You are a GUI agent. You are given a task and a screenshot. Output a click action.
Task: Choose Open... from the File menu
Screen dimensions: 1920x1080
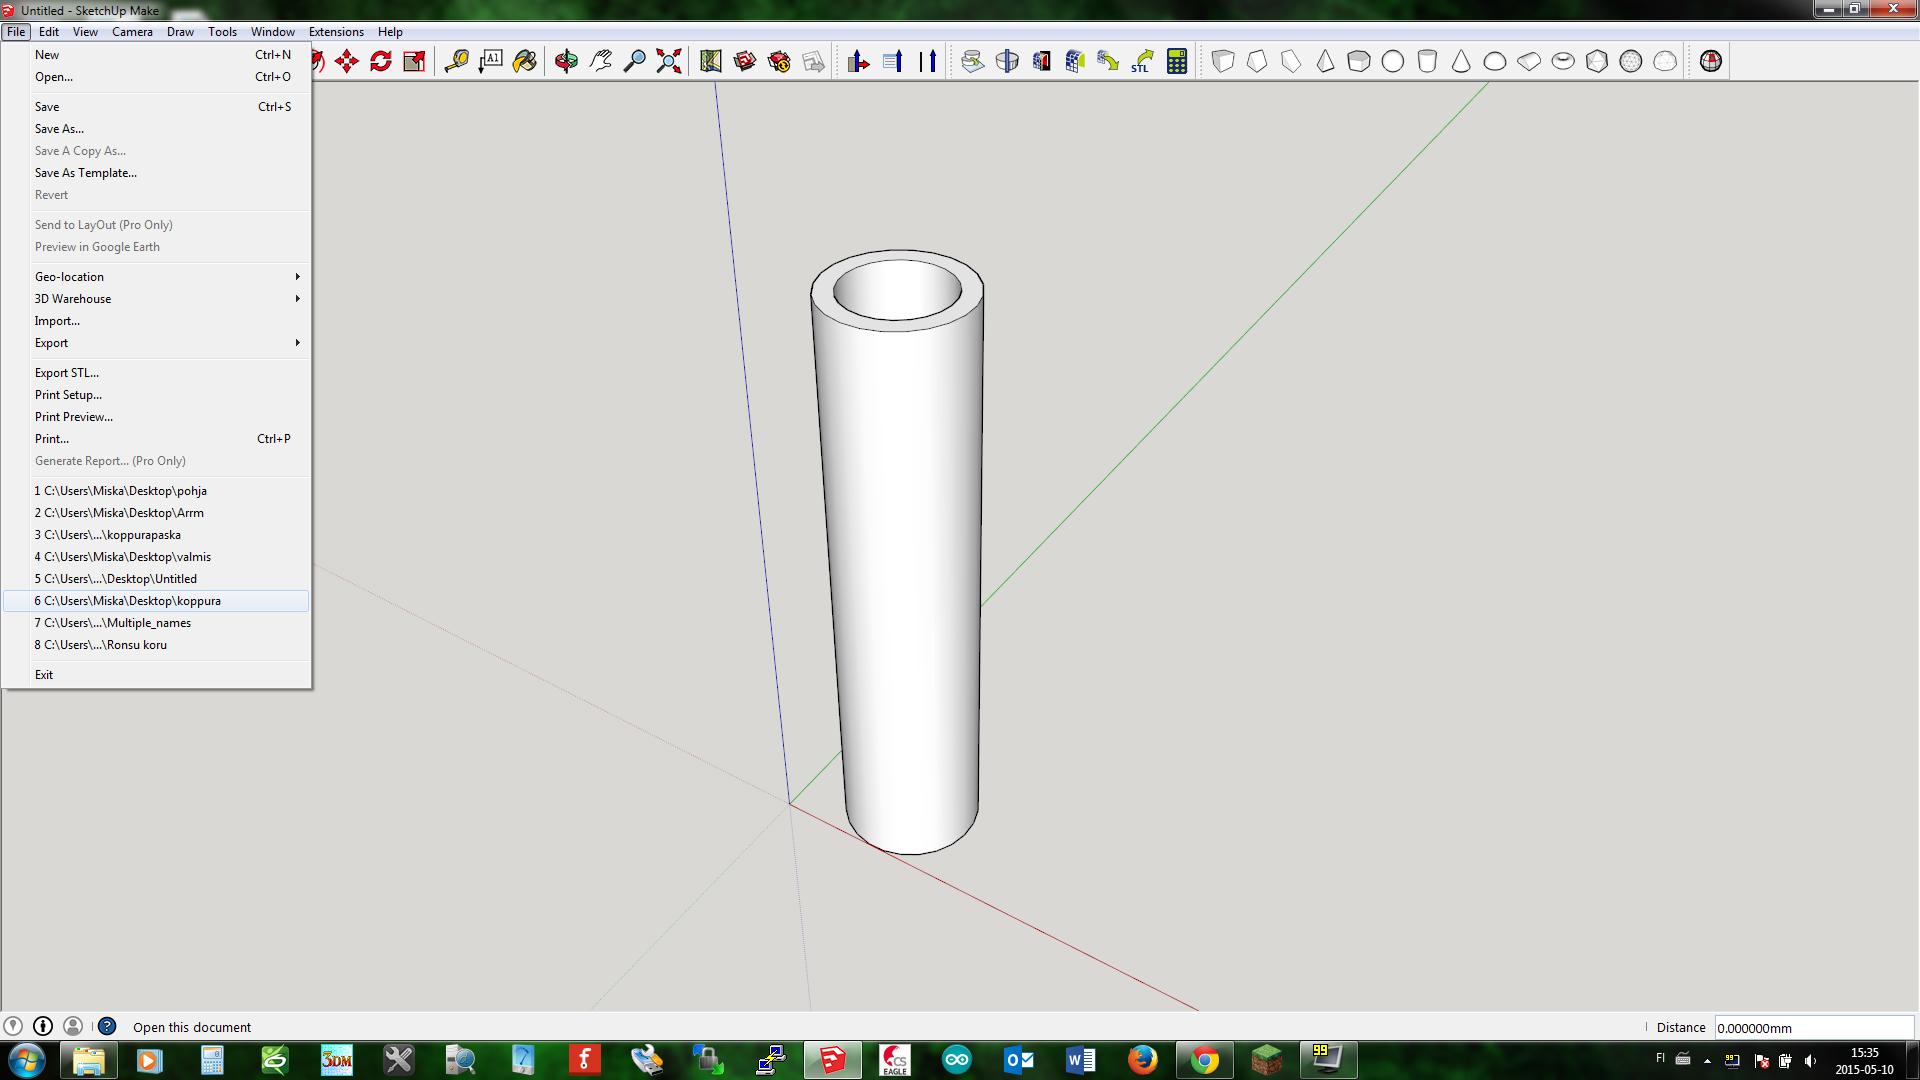157,77
